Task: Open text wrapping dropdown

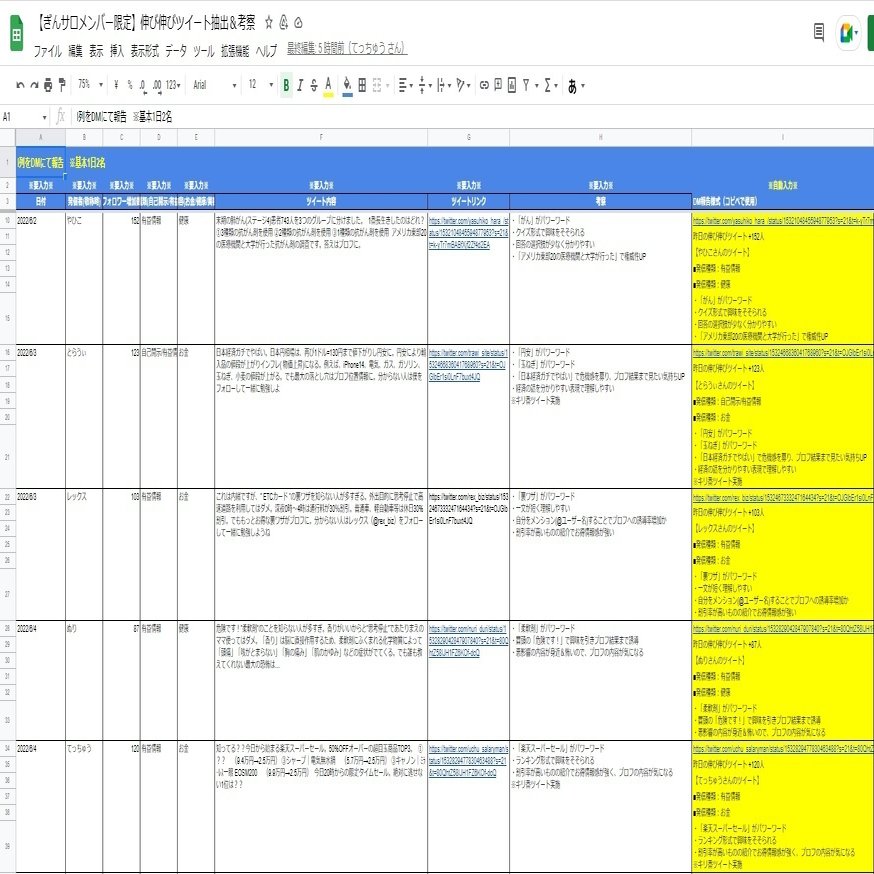Action: click(x=444, y=85)
